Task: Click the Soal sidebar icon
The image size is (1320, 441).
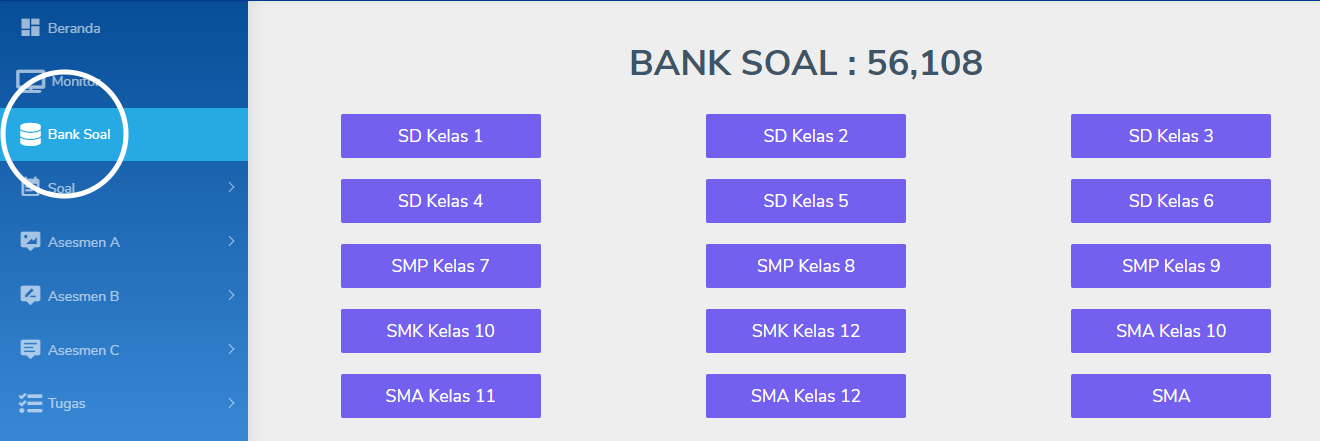Action: click(30, 187)
